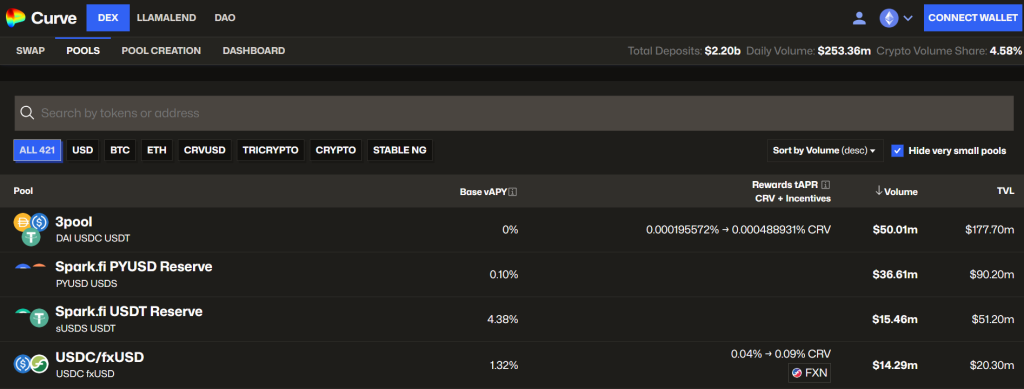This screenshot has width=1024, height=389.
Task: Select the USD filter chip
Action: click(83, 150)
